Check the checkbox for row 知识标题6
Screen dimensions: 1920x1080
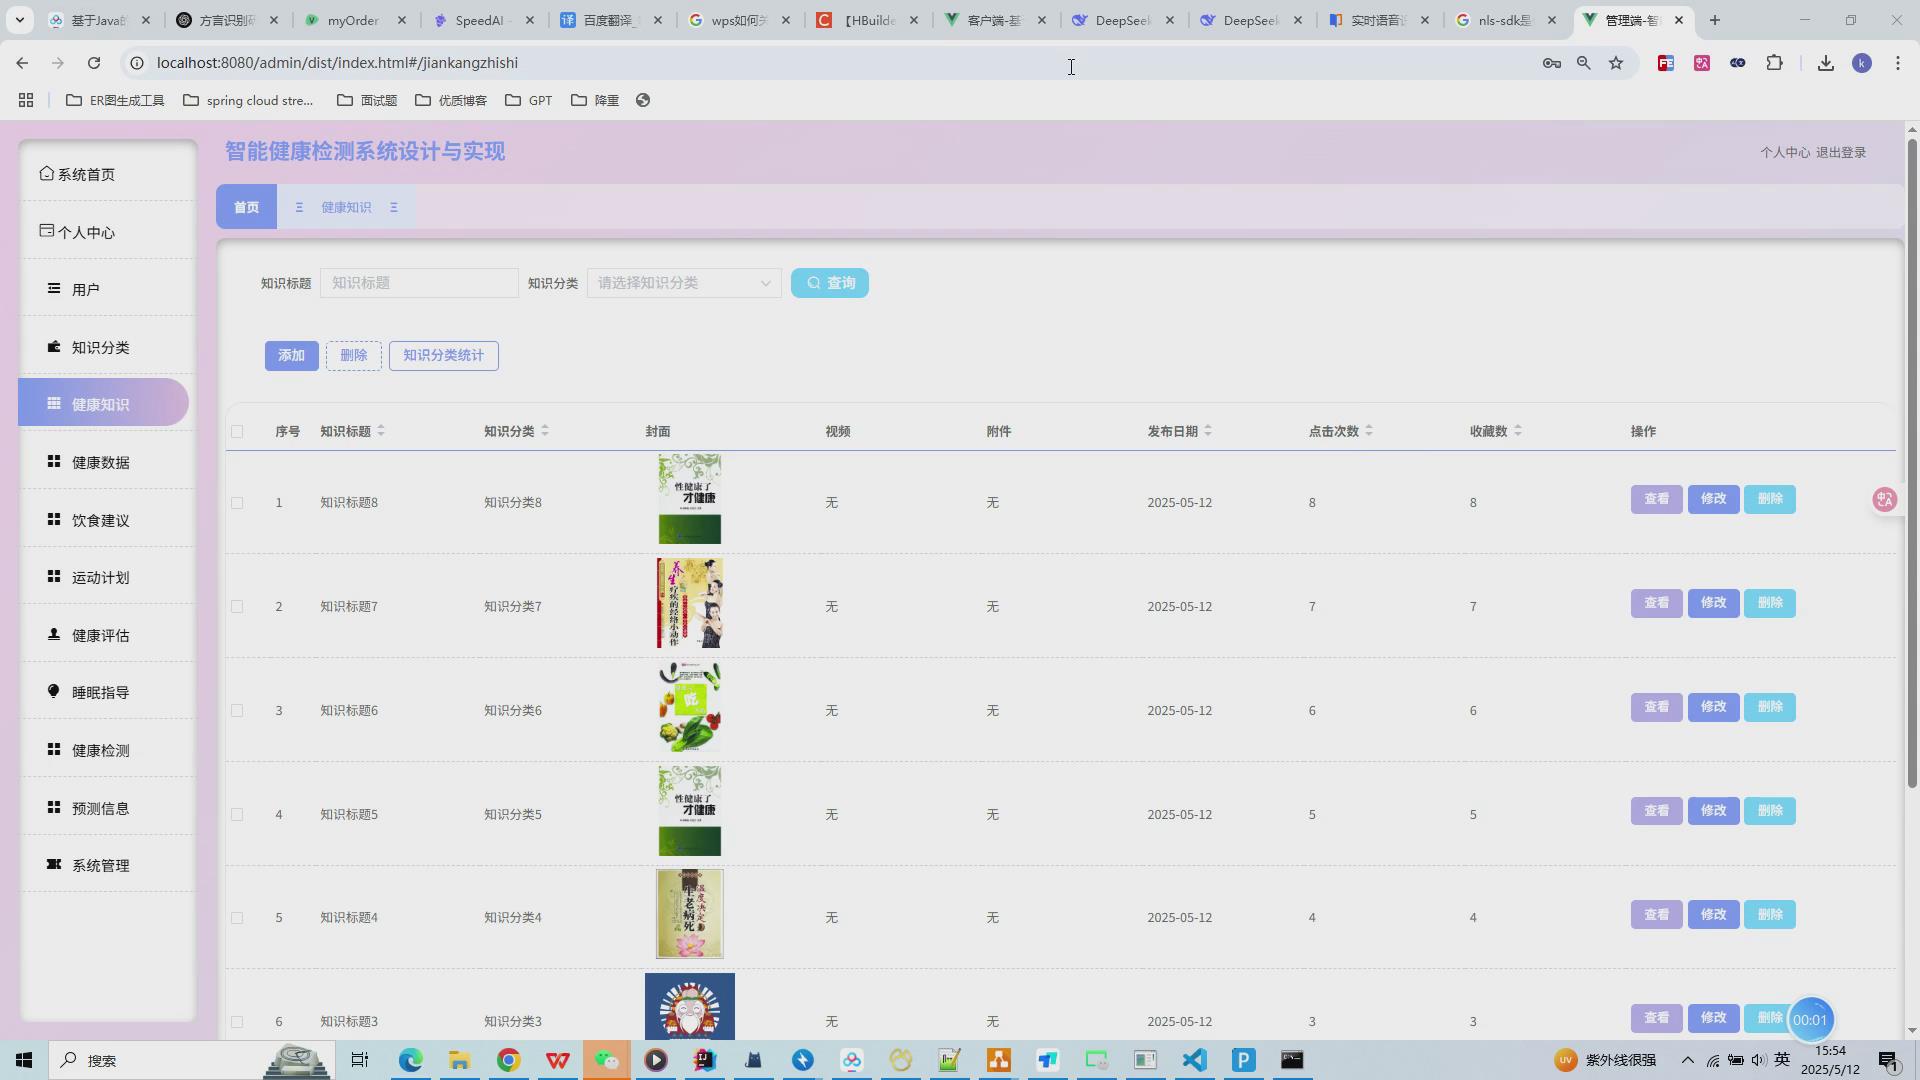tap(237, 711)
